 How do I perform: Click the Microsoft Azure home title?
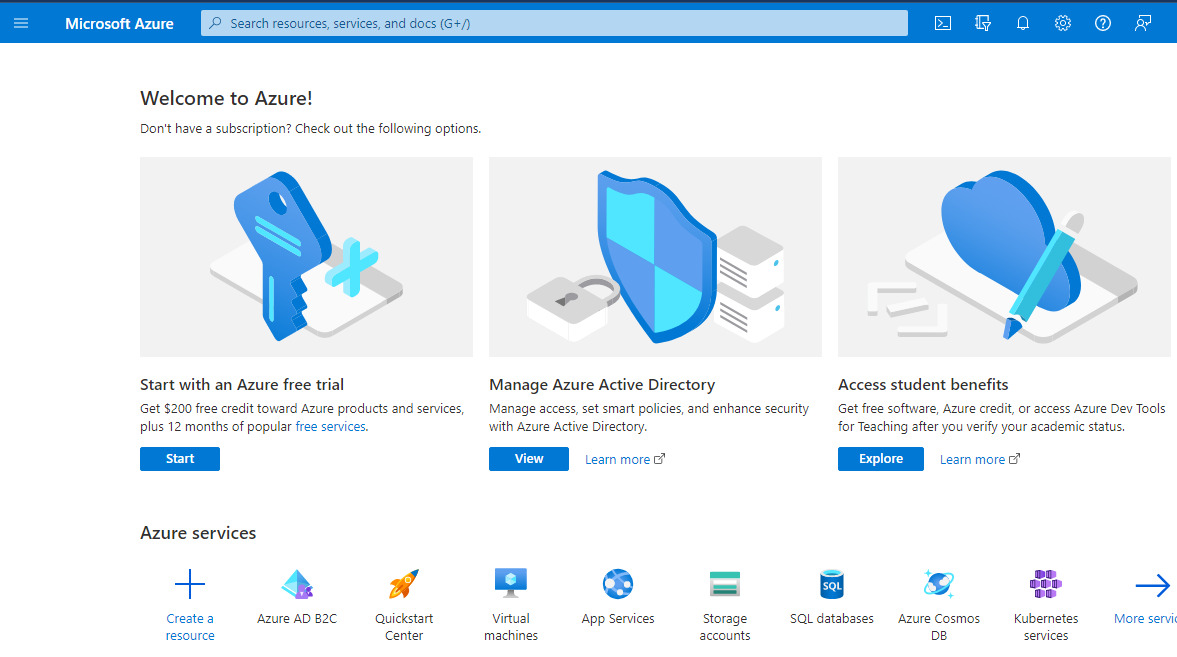tap(119, 23)
